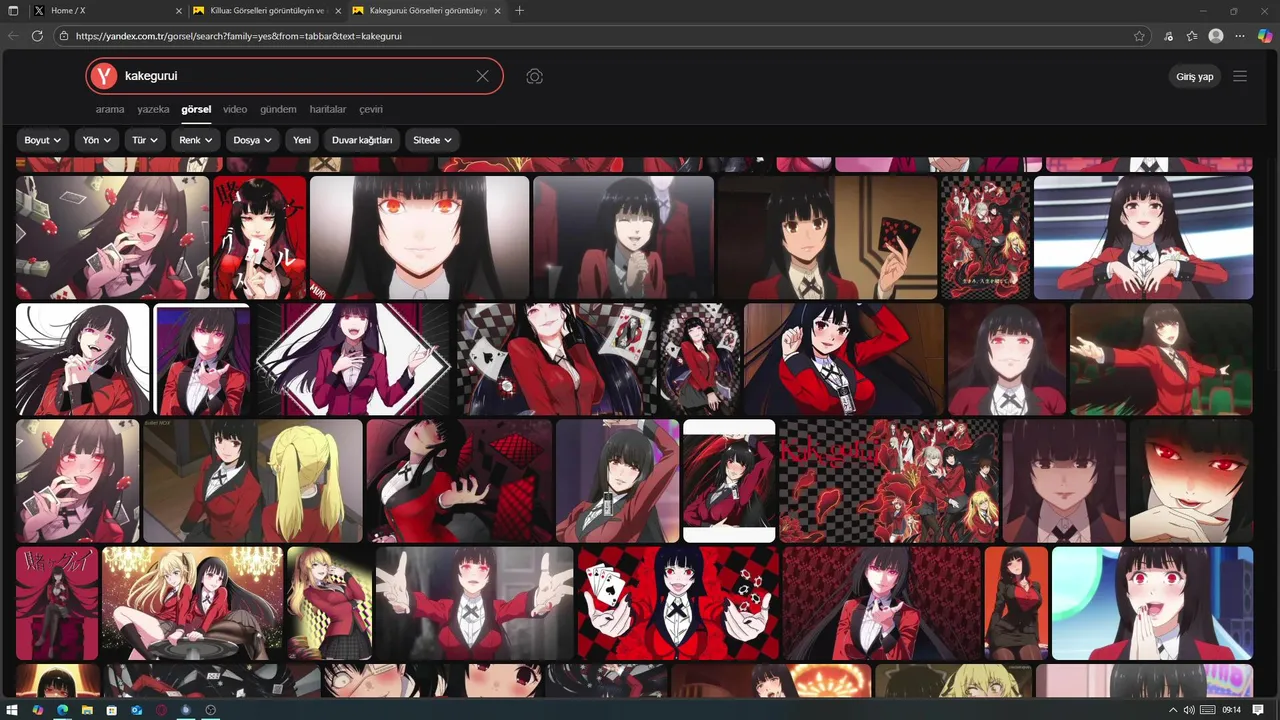Open search by image camera icon
1280x720 pixels.
tap(535, 76)
